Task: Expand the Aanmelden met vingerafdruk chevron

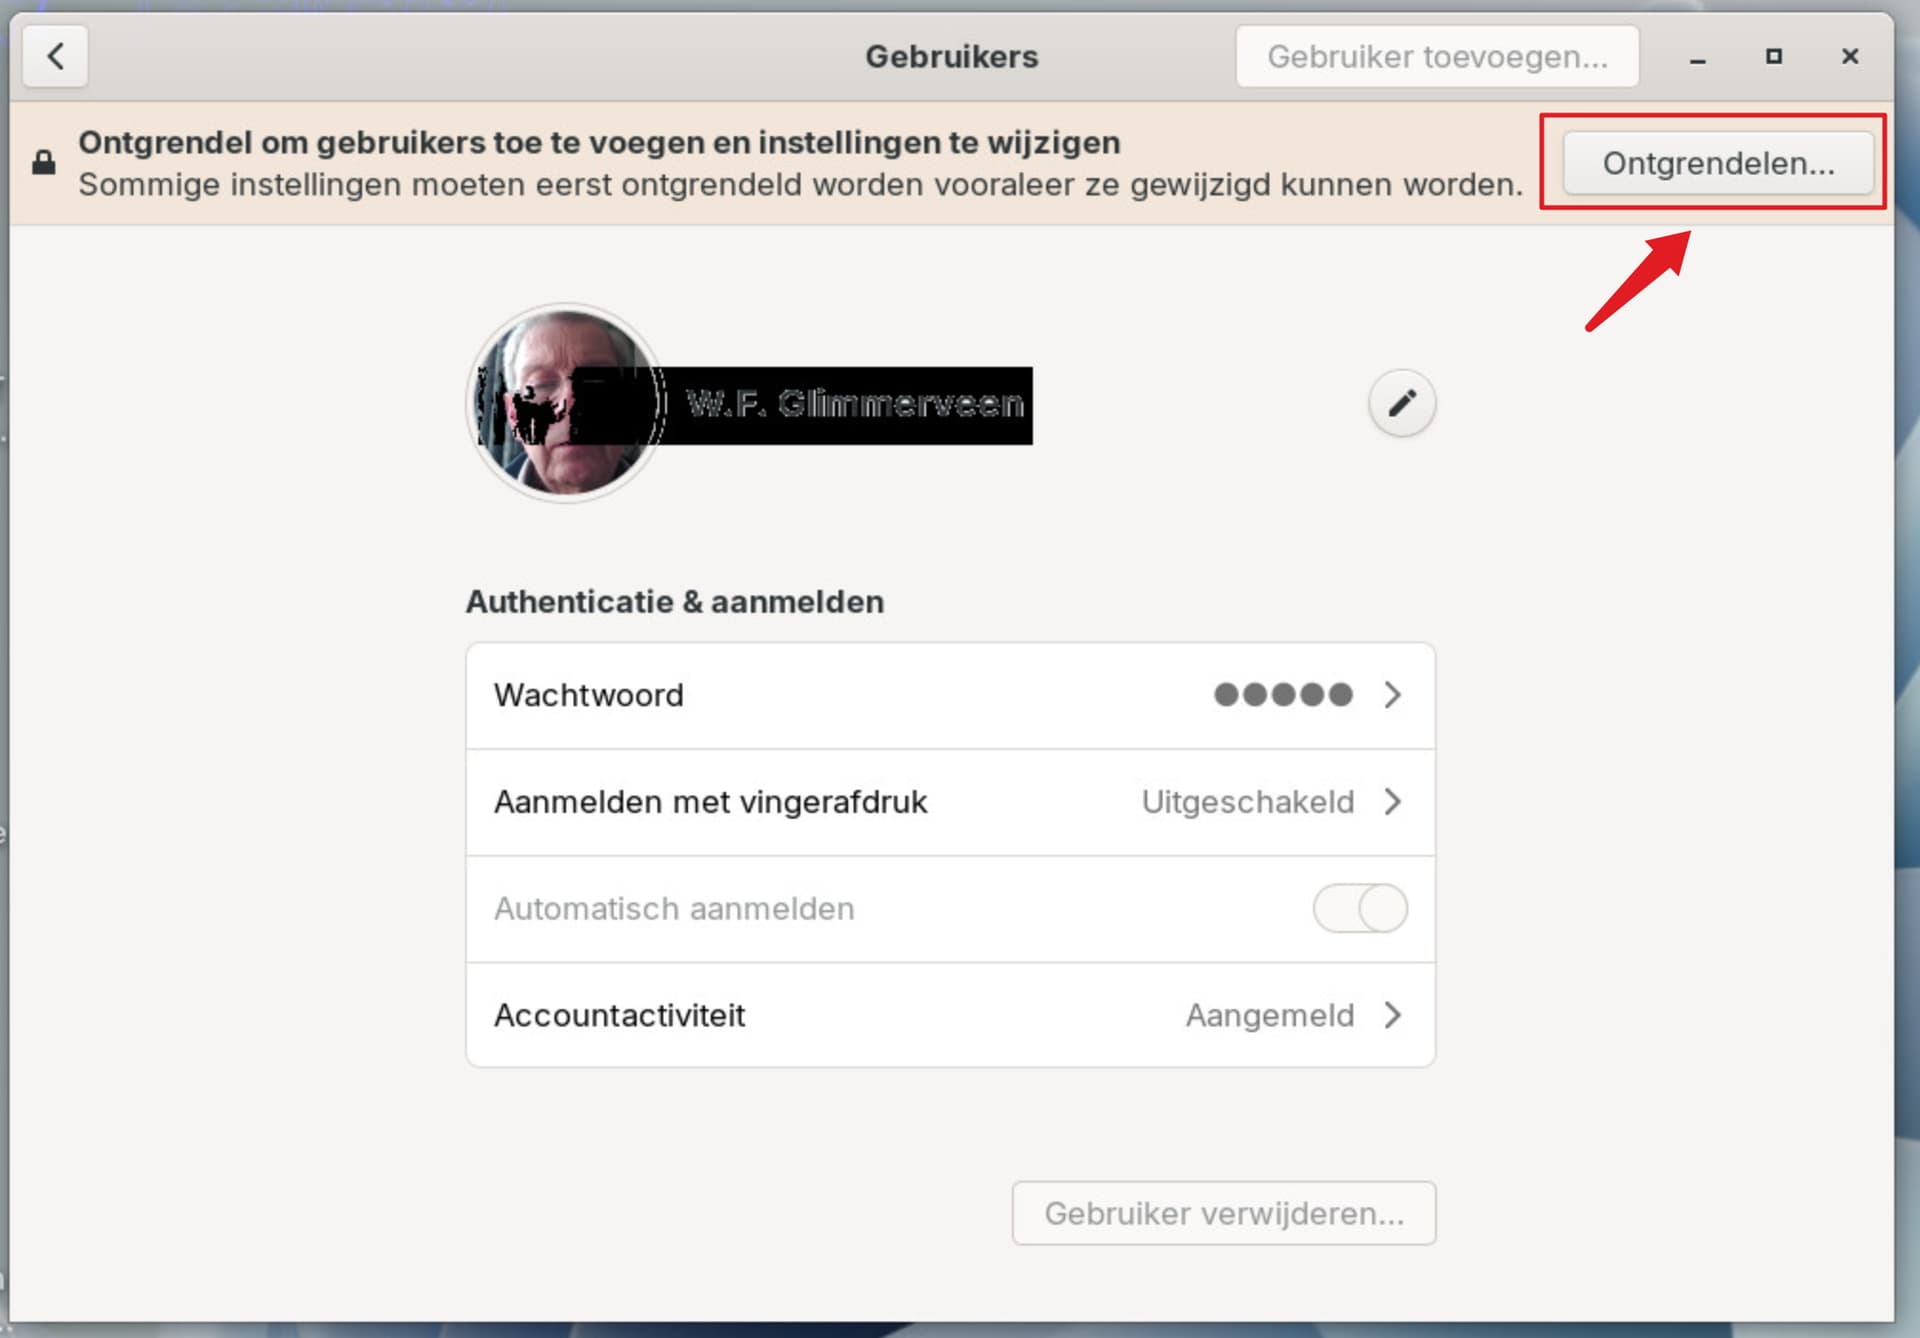Action: [x=1392, y=802]
